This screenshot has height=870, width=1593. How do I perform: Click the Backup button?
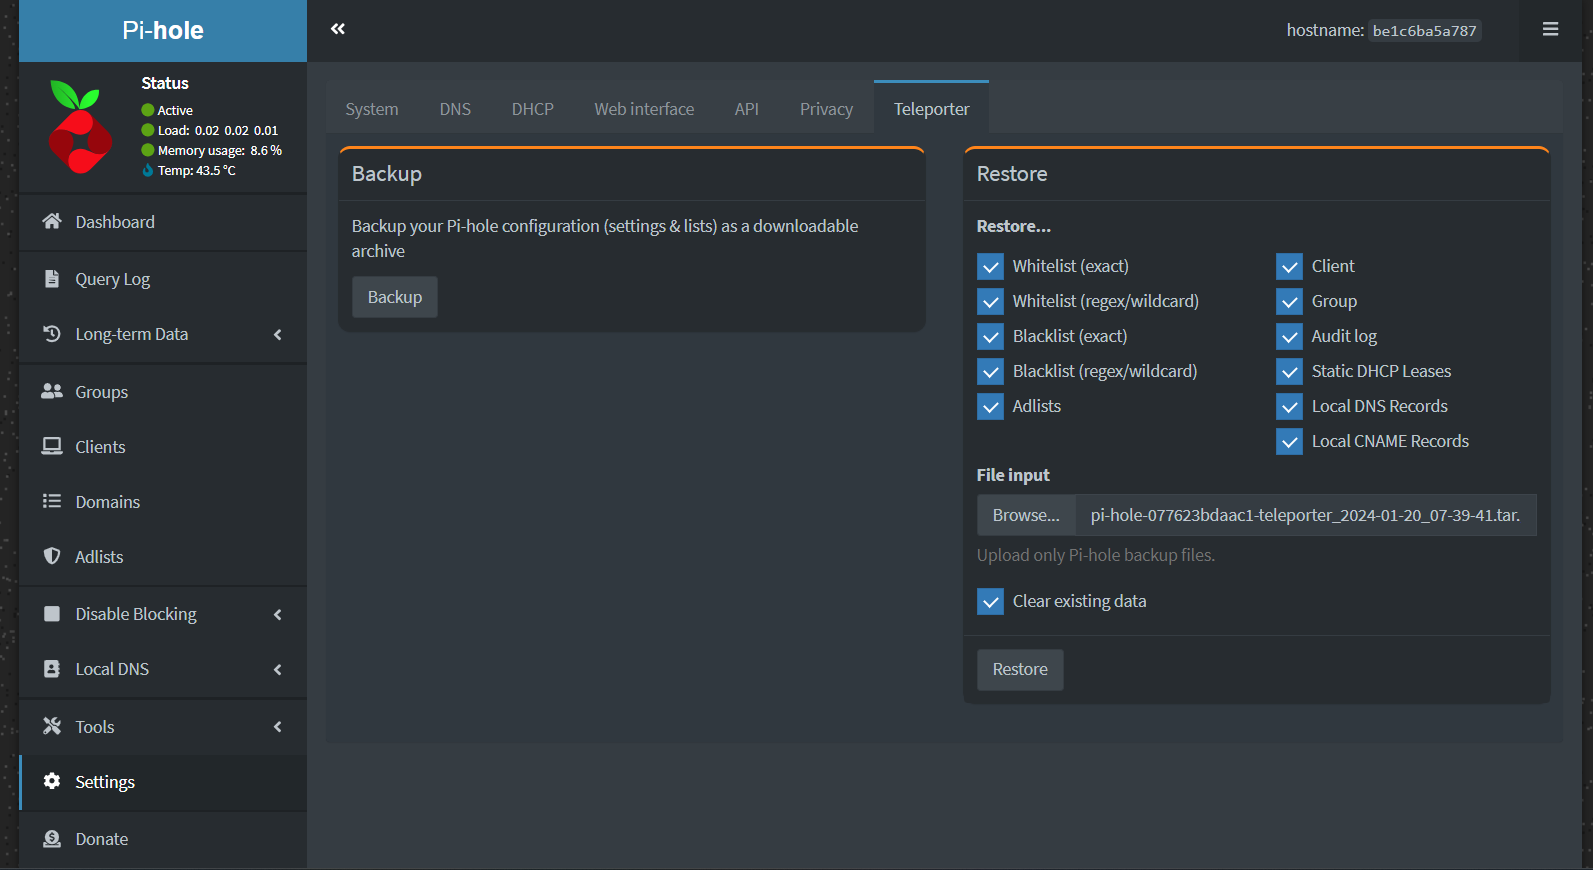click(395, 297)
